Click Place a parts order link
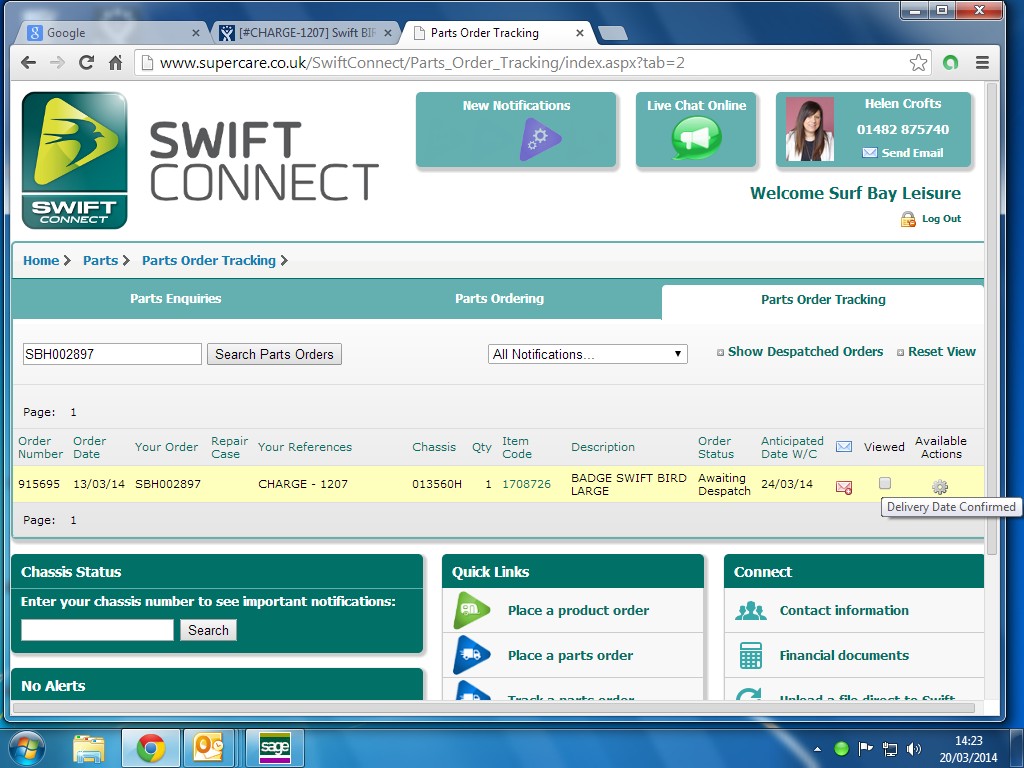Screen dimensions: 1024x768 pos(570,655)
